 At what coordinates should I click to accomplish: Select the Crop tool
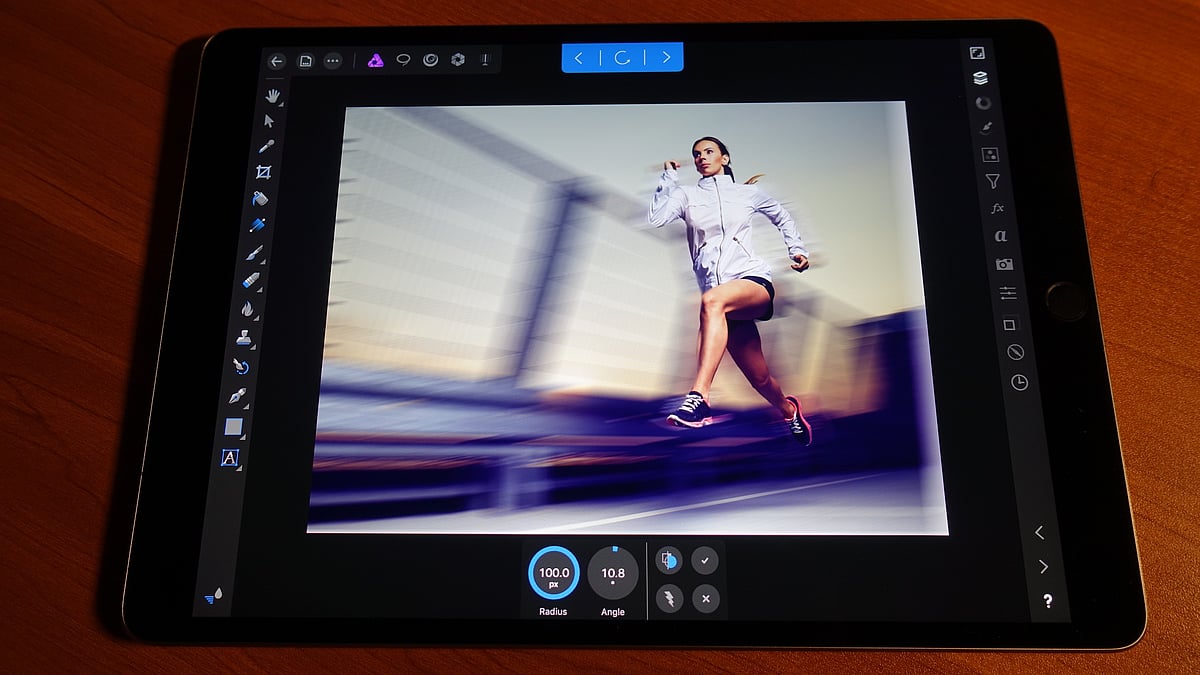264,172
